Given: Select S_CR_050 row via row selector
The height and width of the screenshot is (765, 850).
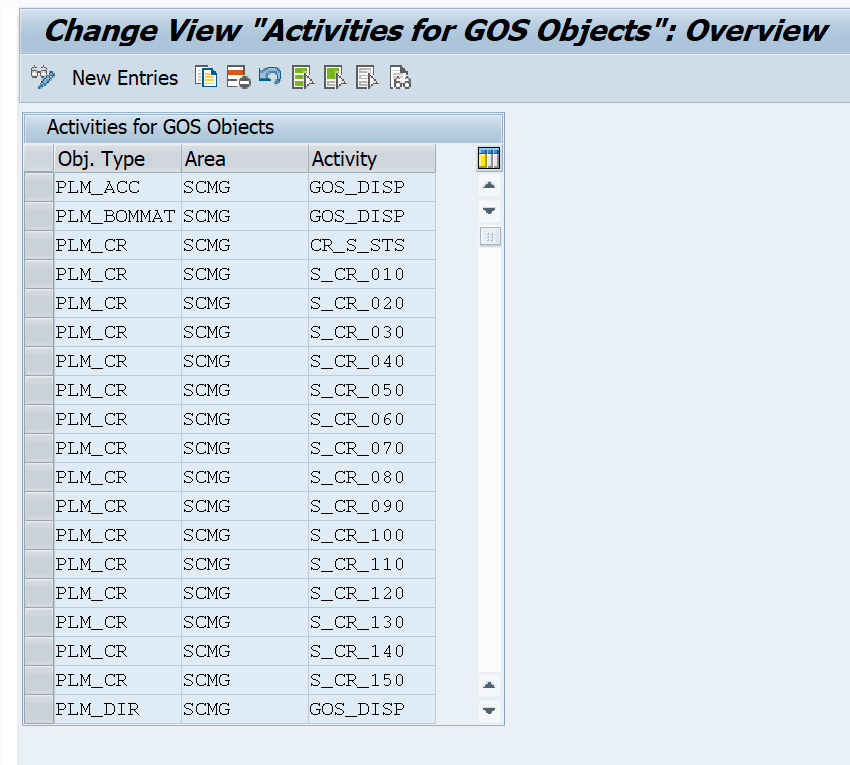Looking at the screenshot, I should click(x=39, y=390).
